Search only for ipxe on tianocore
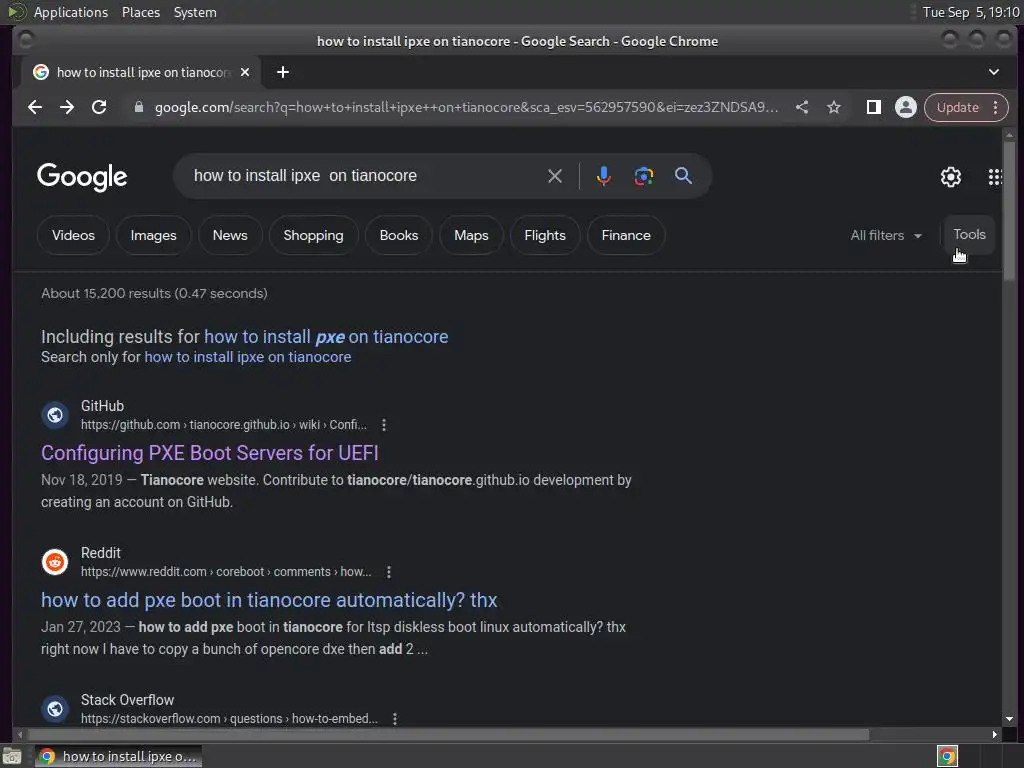Viewport: 1024px width, 768px height. click(248, 357)
